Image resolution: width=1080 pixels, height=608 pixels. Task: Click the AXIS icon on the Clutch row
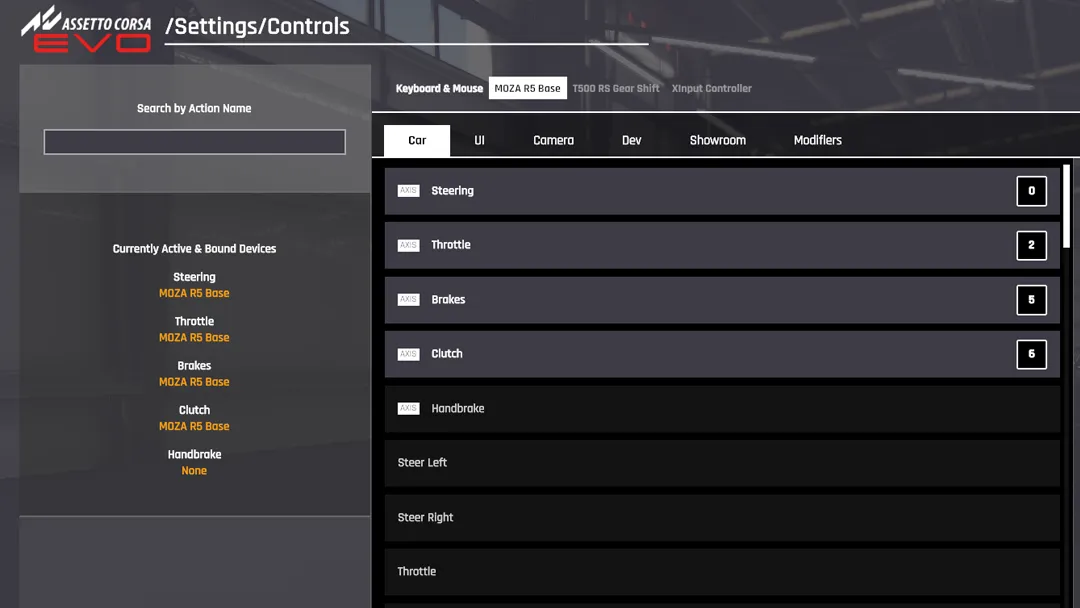tap(408, 353)
